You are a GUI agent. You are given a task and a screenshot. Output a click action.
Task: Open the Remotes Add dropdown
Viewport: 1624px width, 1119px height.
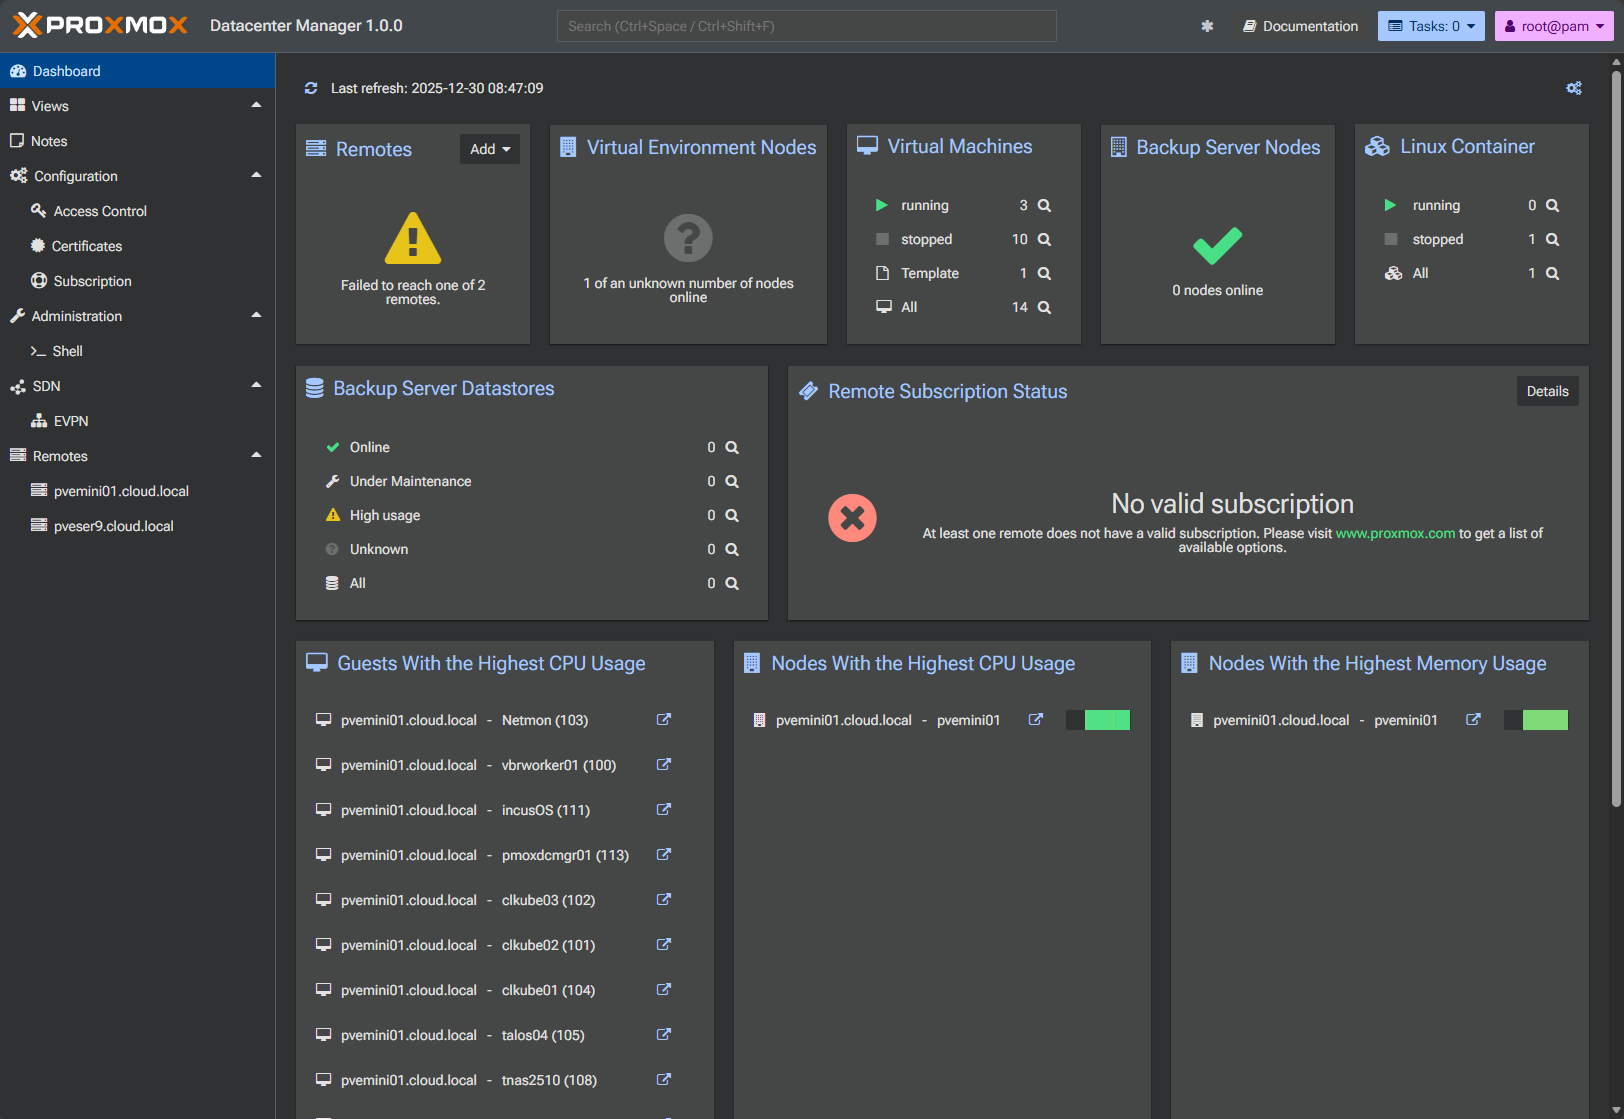(x=490, y=149)
